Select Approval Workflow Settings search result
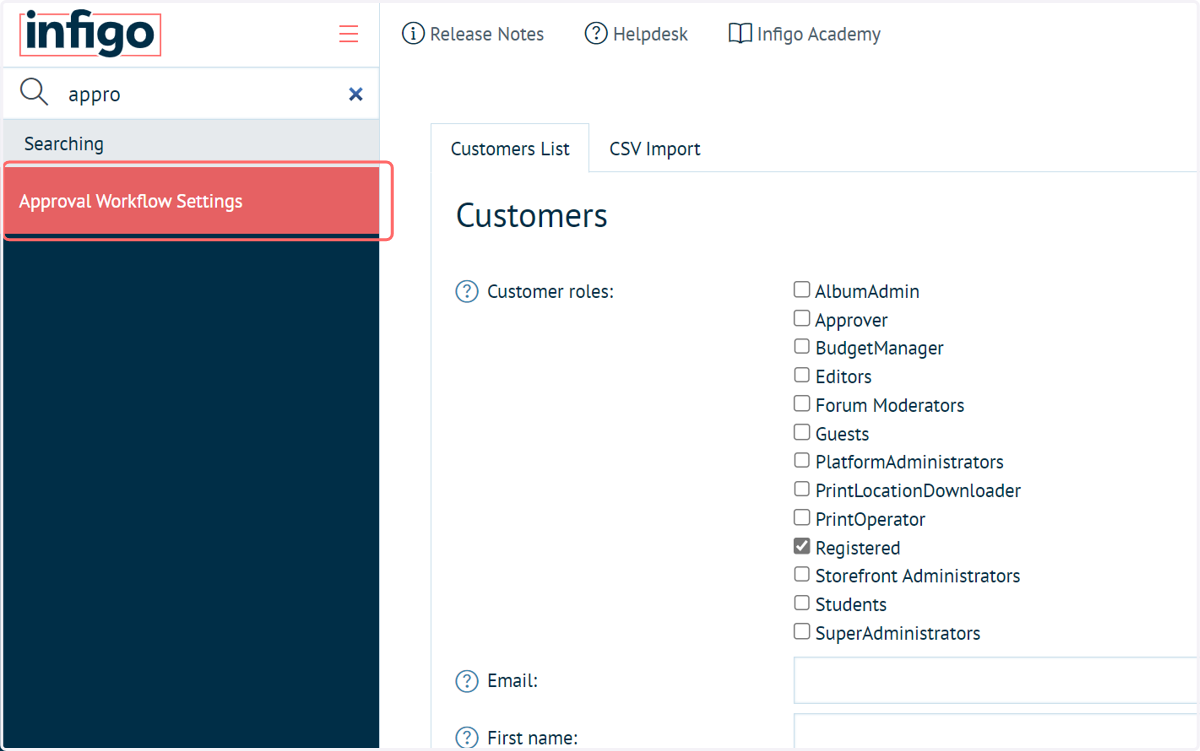This screenshot has width=1200, height=751. [191, 201]
